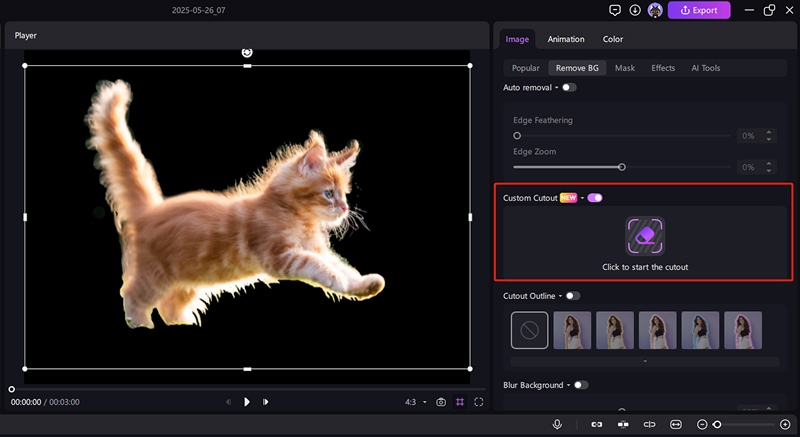Viewport: 800px width, 437px height.
Task: Disable the Custom Cutout toggle
Action: pos(595,198)
